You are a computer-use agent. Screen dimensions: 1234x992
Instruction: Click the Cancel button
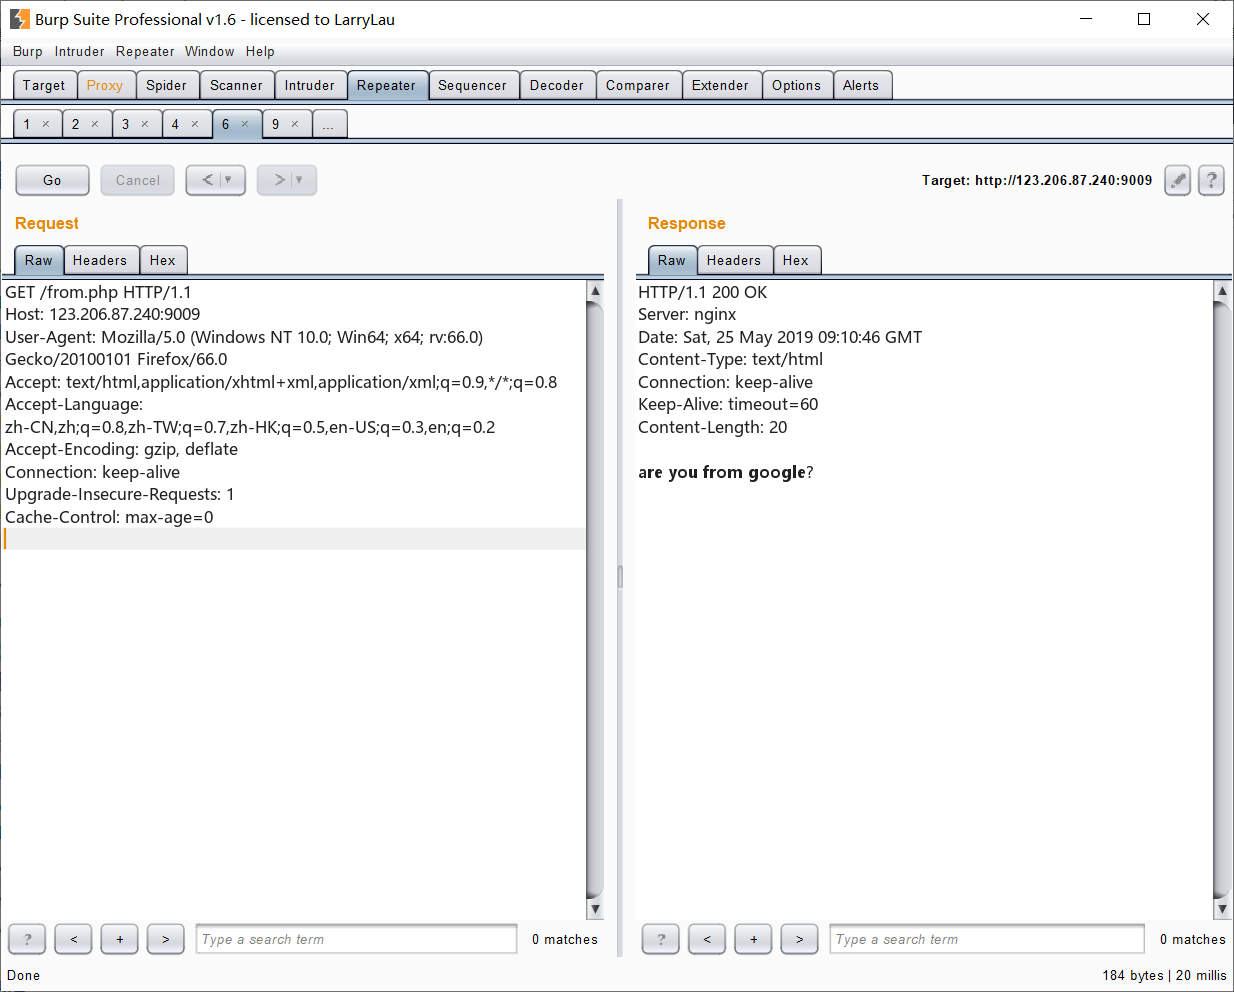click(138, 180)
